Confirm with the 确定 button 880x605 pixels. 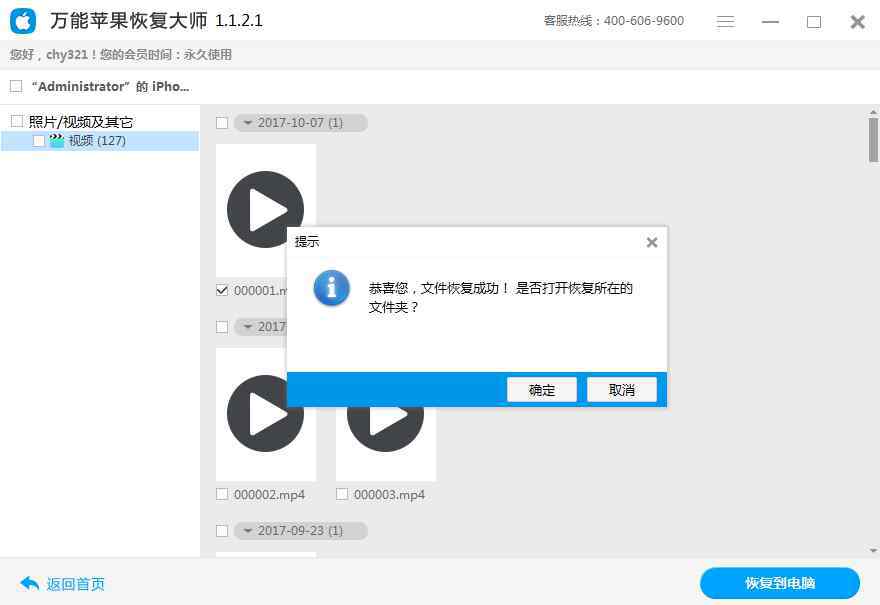pos(542,389)
